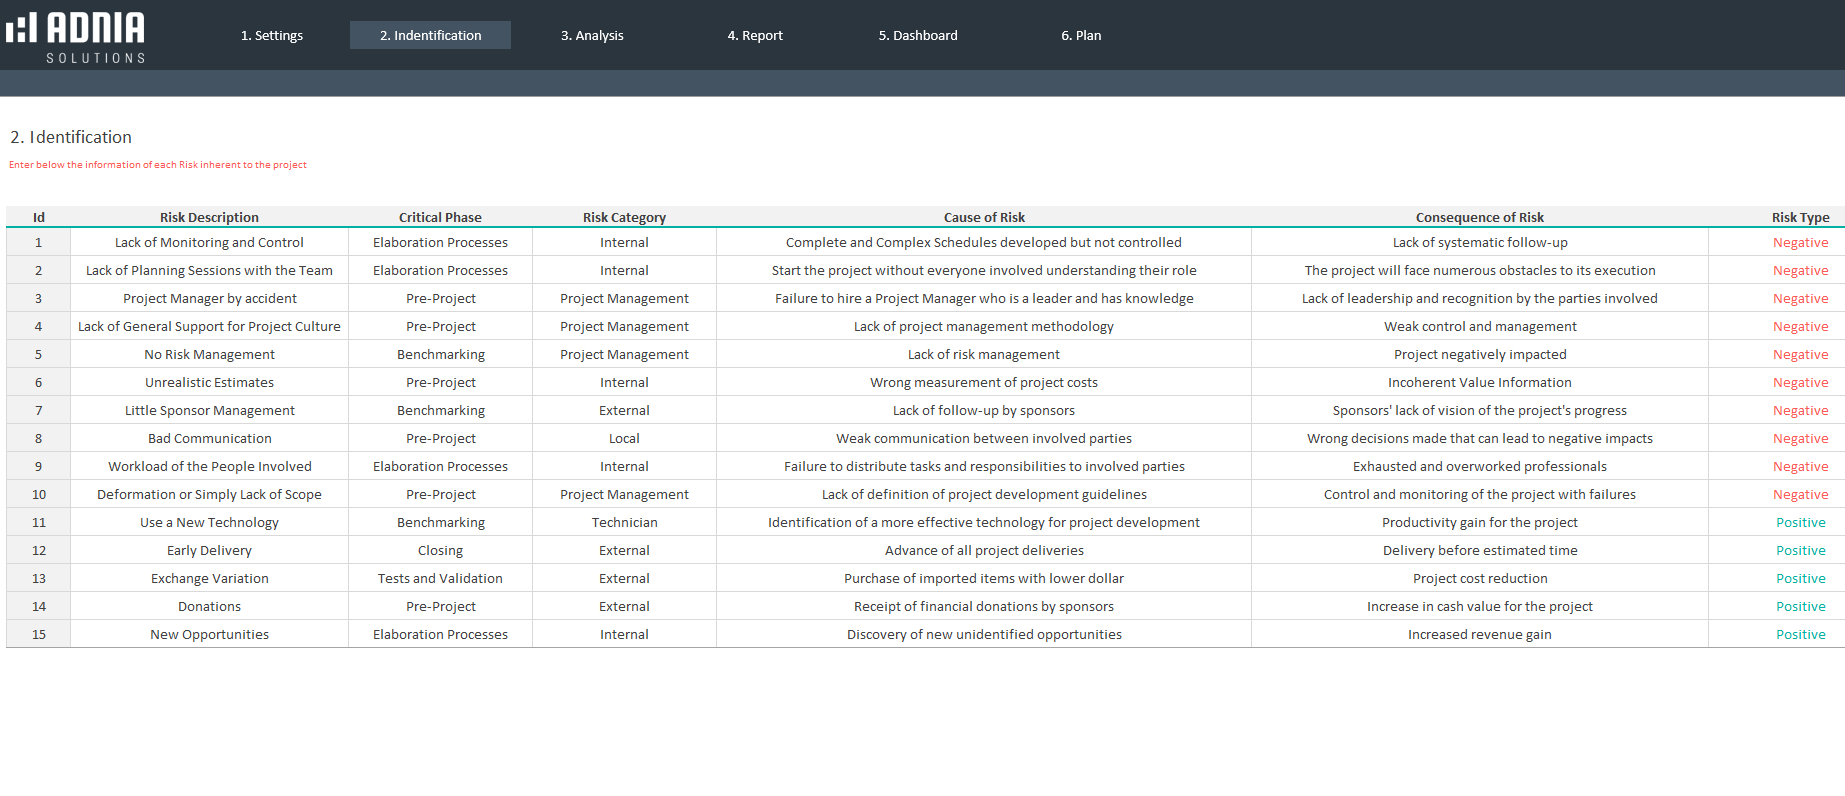Click the Critical Phase column header

pos(440,217)
